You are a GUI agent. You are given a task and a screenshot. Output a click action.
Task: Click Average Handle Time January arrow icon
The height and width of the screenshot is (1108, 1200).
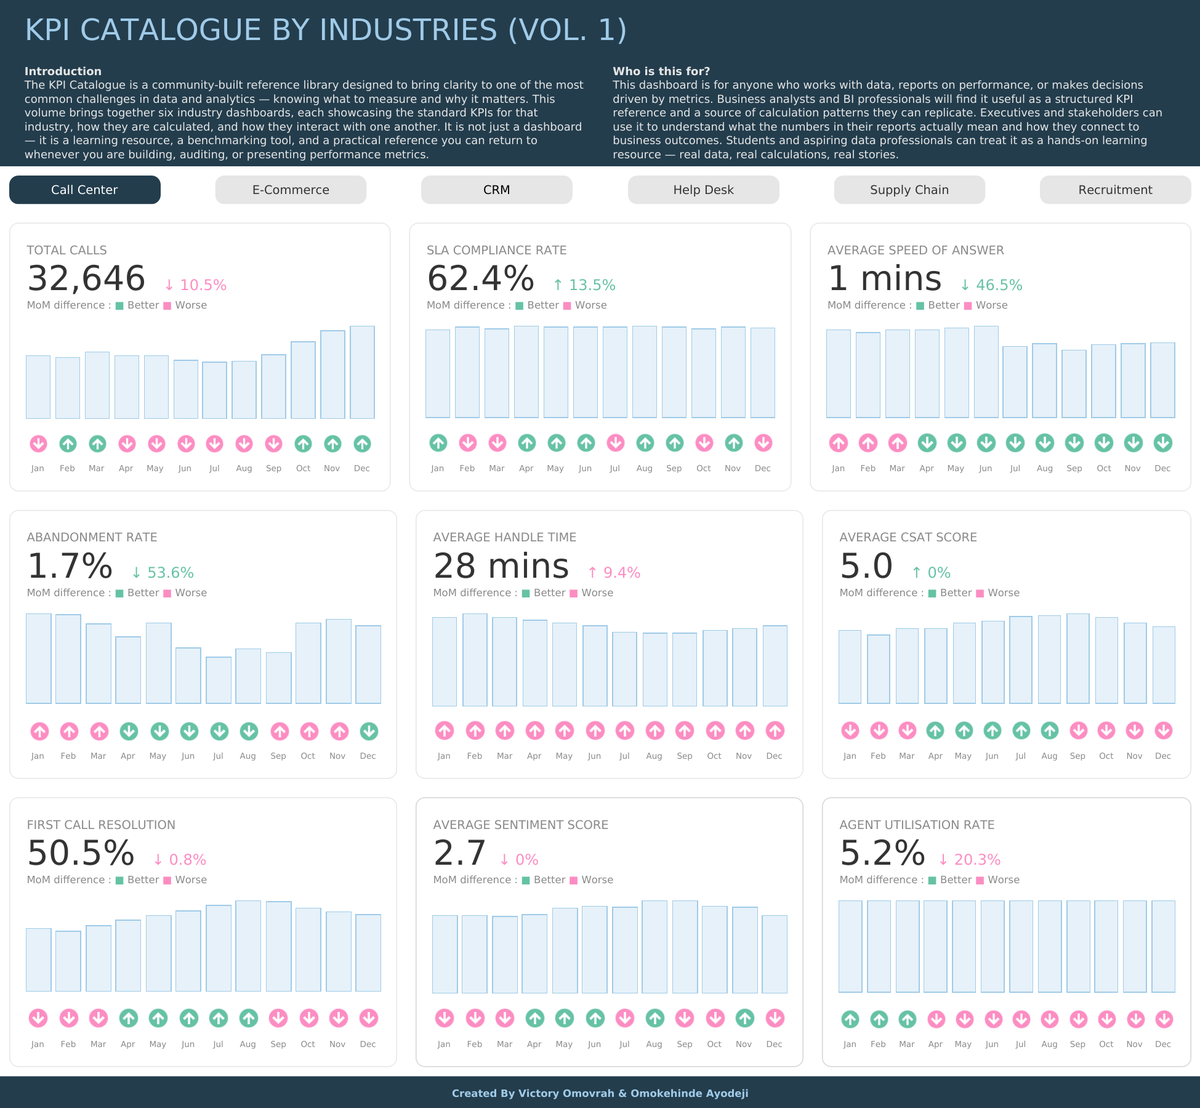444,731
